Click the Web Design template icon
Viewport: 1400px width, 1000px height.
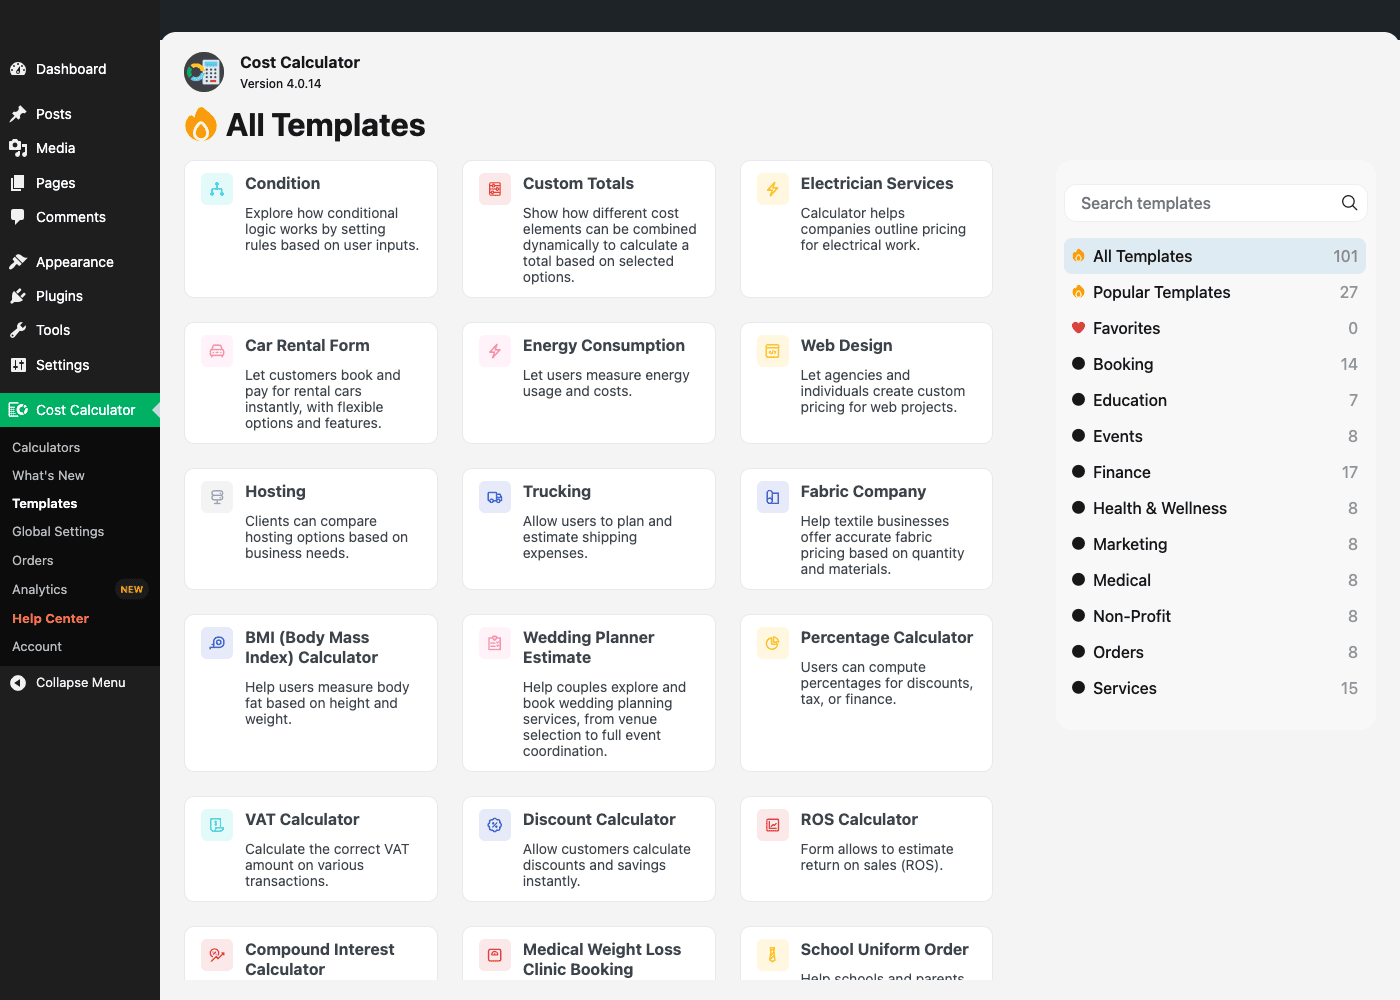click(773, 351)
